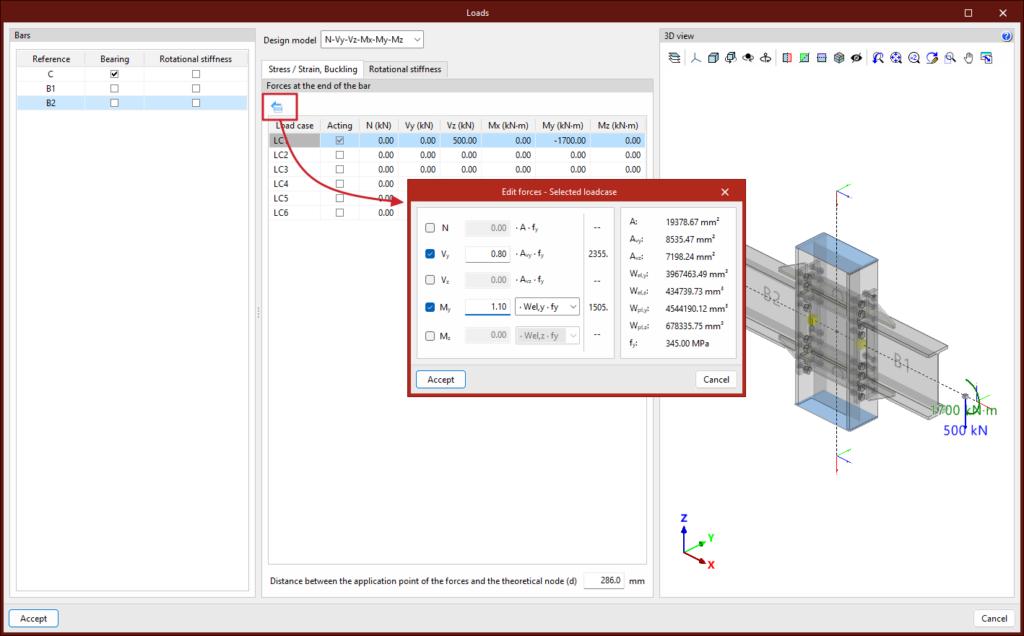The width and height of the screenshot is (1024, 636).
Task: Select the pan hand tool
Action: tap(968, 58)
